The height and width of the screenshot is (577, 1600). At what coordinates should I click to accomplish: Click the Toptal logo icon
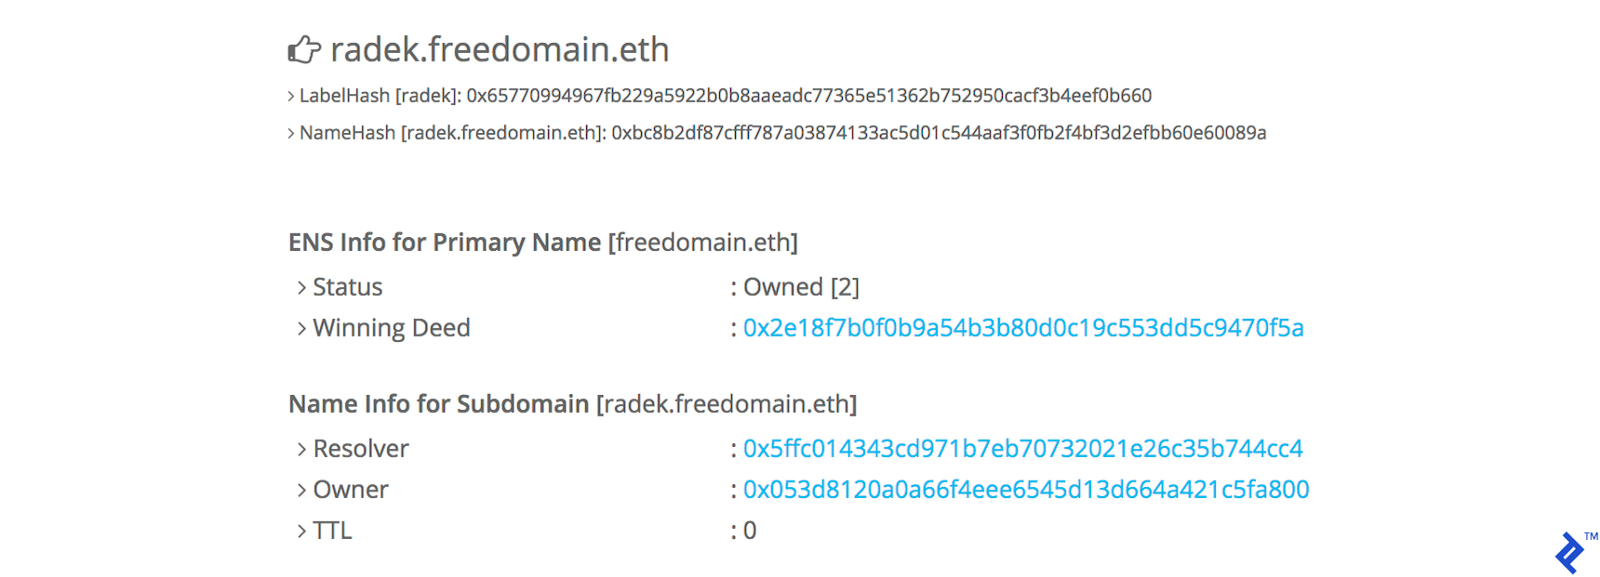(1570, 552)
